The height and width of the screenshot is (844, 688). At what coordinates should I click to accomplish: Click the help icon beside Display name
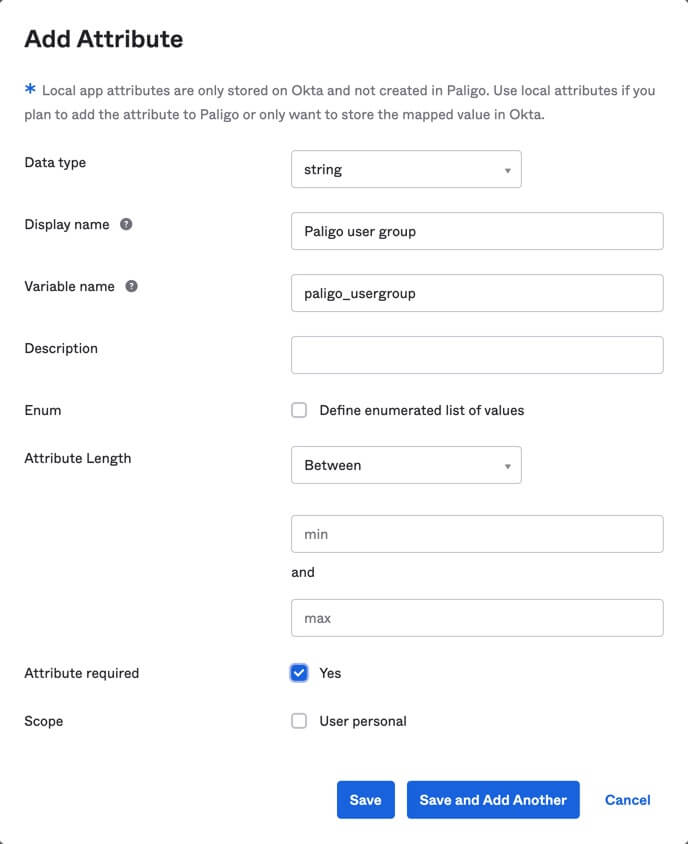(124, 225)
